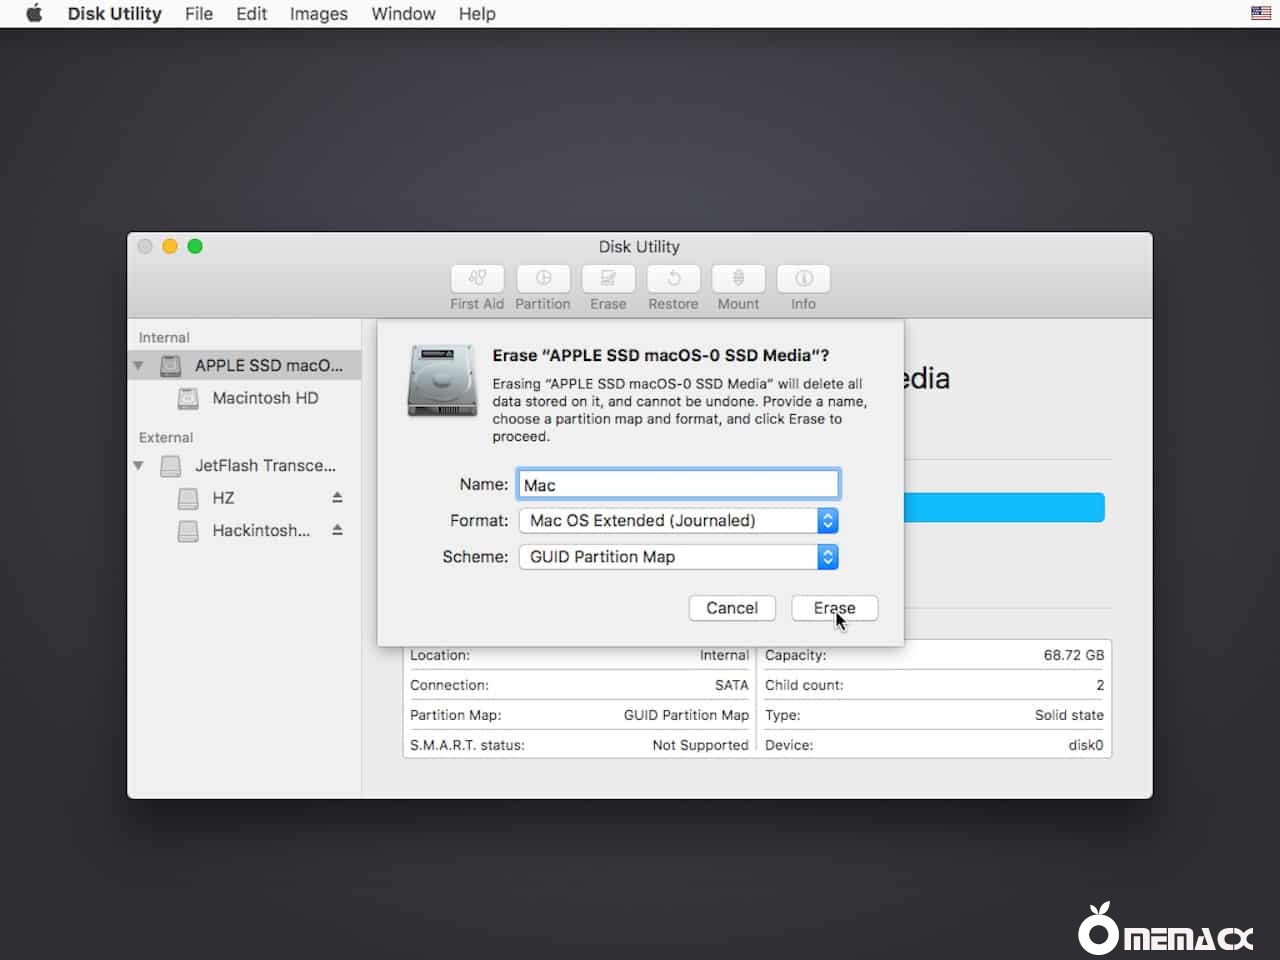The image size is (1280, 960).
Task: Click the Erase toolbar icon
Action: [x=608, y=279]
